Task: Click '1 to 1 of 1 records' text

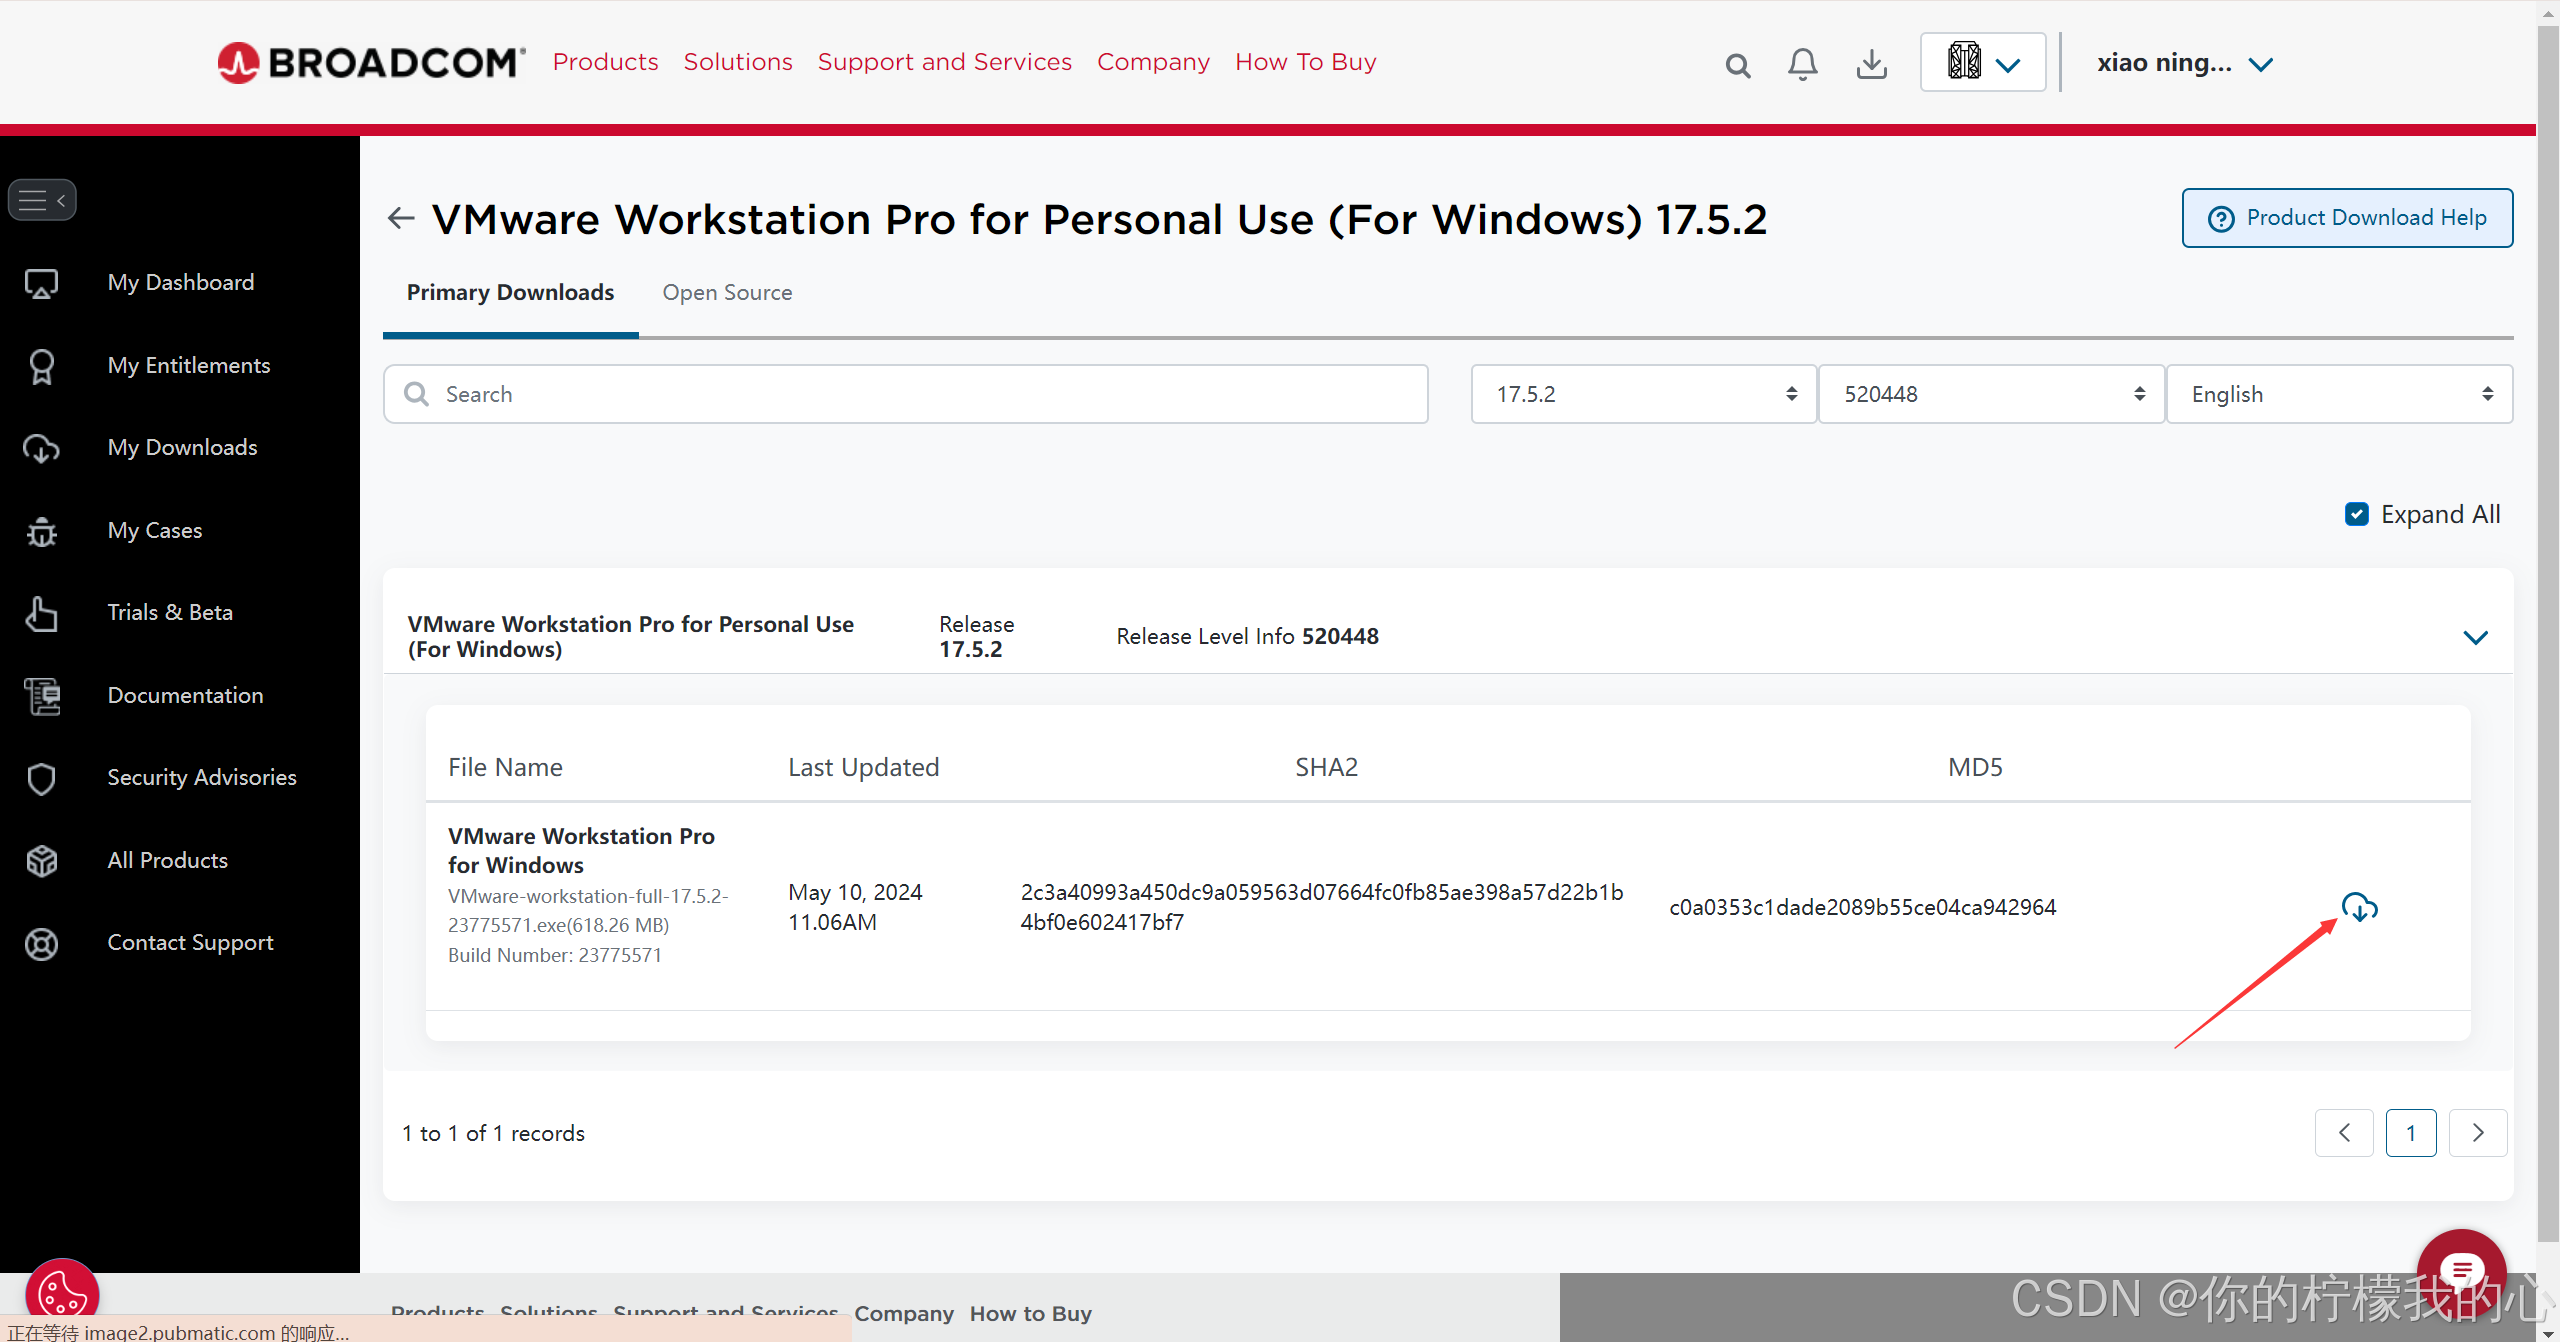Action: (x=493, y=1133)
